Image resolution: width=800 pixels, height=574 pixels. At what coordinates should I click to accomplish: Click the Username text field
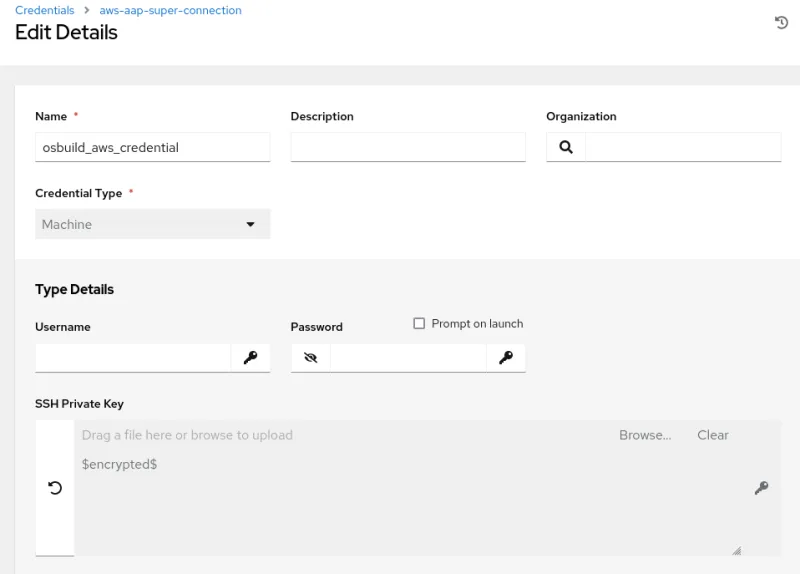pos(133,357)
